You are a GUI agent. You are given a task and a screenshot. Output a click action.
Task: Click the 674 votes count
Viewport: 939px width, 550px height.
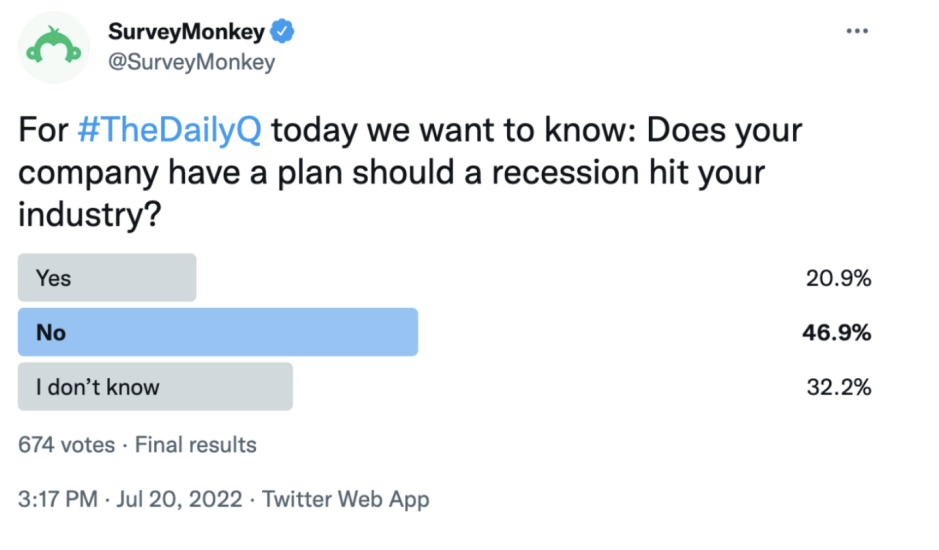pyautogui.click(x=66, y=445)
